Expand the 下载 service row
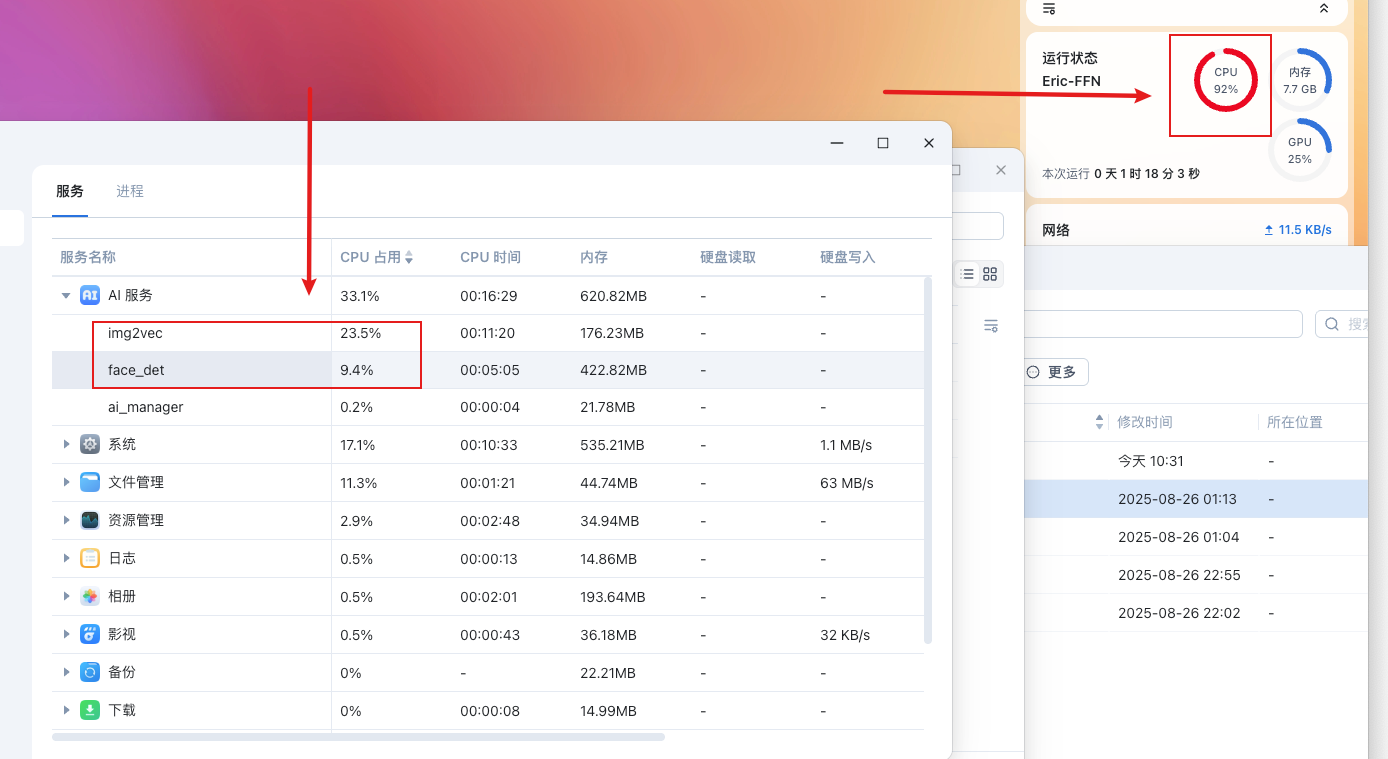This screenshot has width=1388, height=759. point(66,710)
